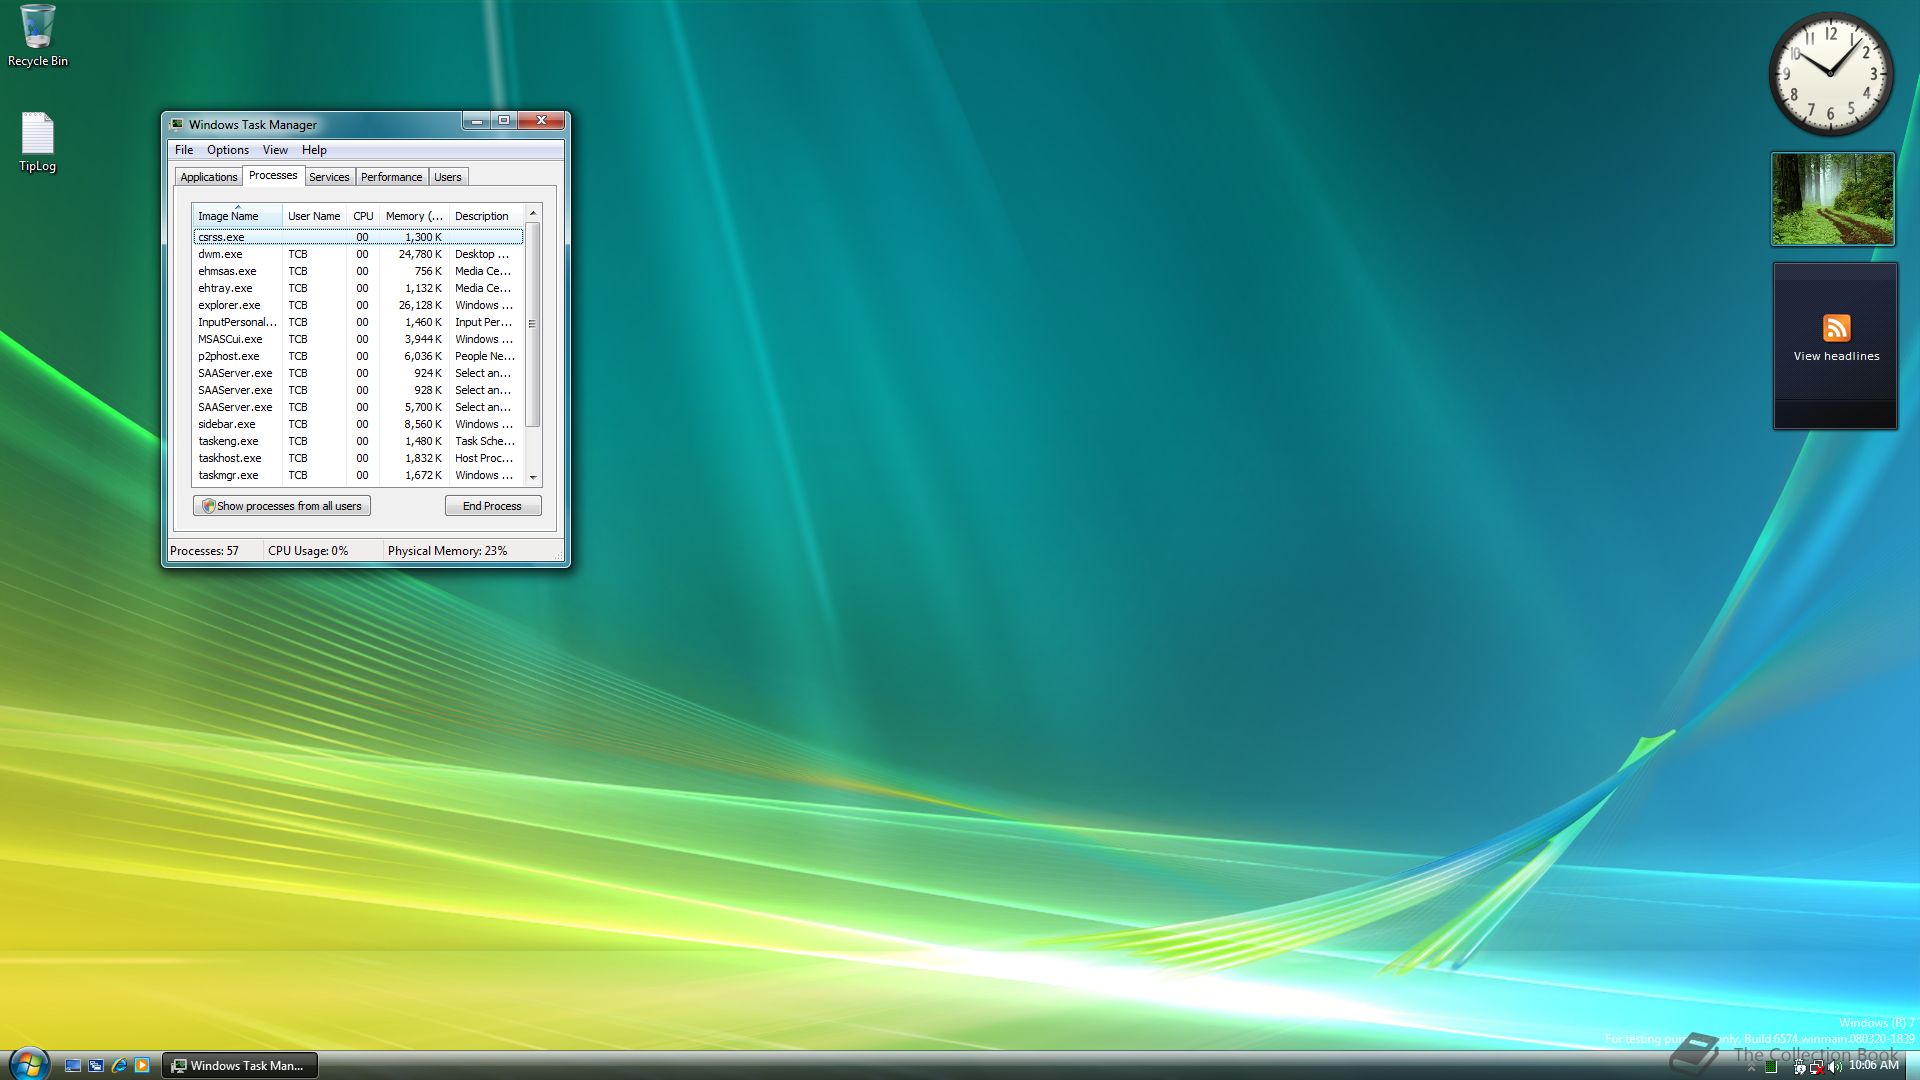Sort by User Name column header
Image resolution: width=1920 pixels, height=1080 pixels.
coord(314,216)
